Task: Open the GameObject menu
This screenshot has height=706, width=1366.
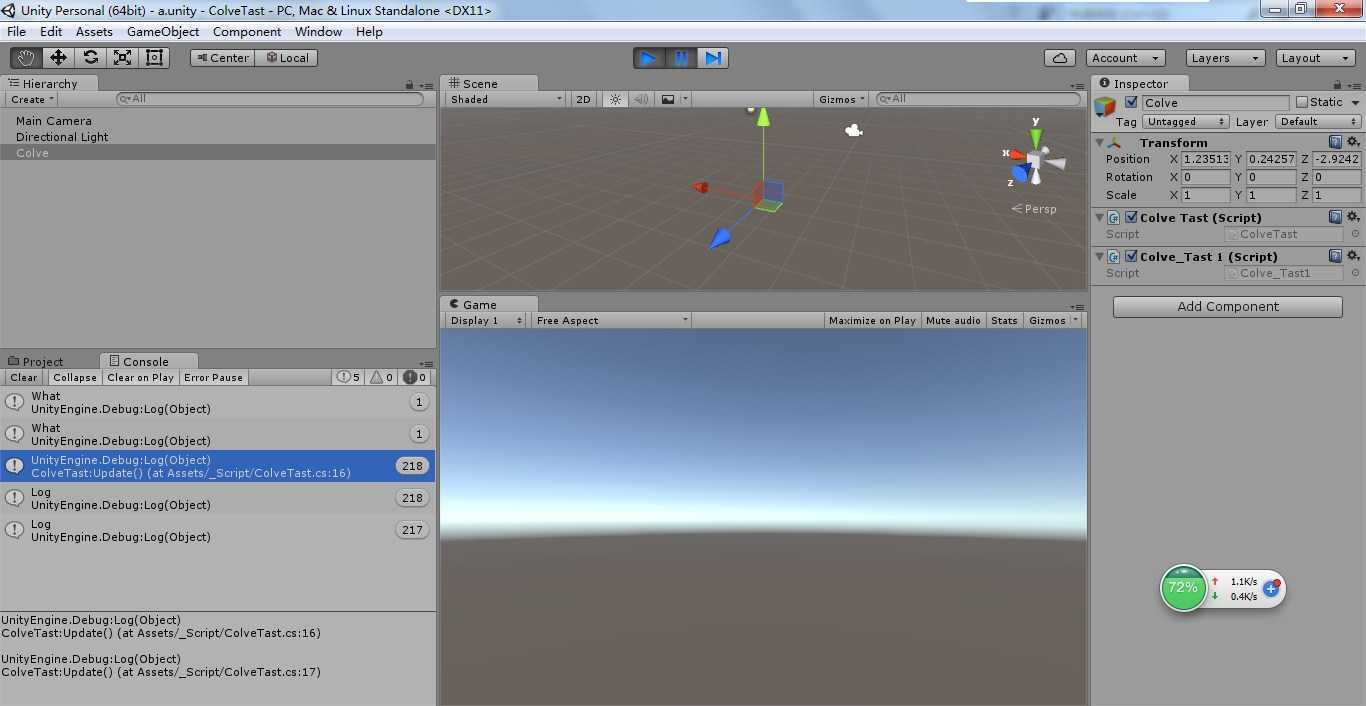Action: click(163, 31)
